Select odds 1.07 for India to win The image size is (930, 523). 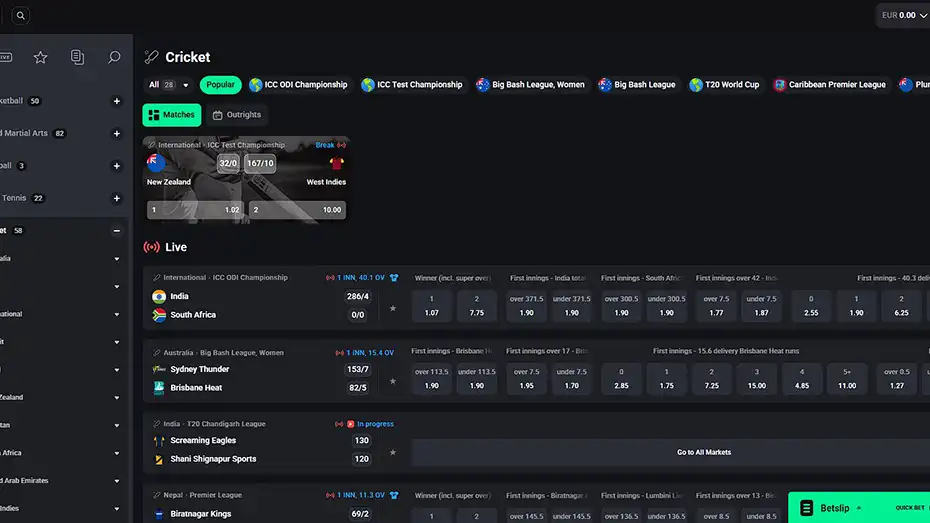(431, 306)
